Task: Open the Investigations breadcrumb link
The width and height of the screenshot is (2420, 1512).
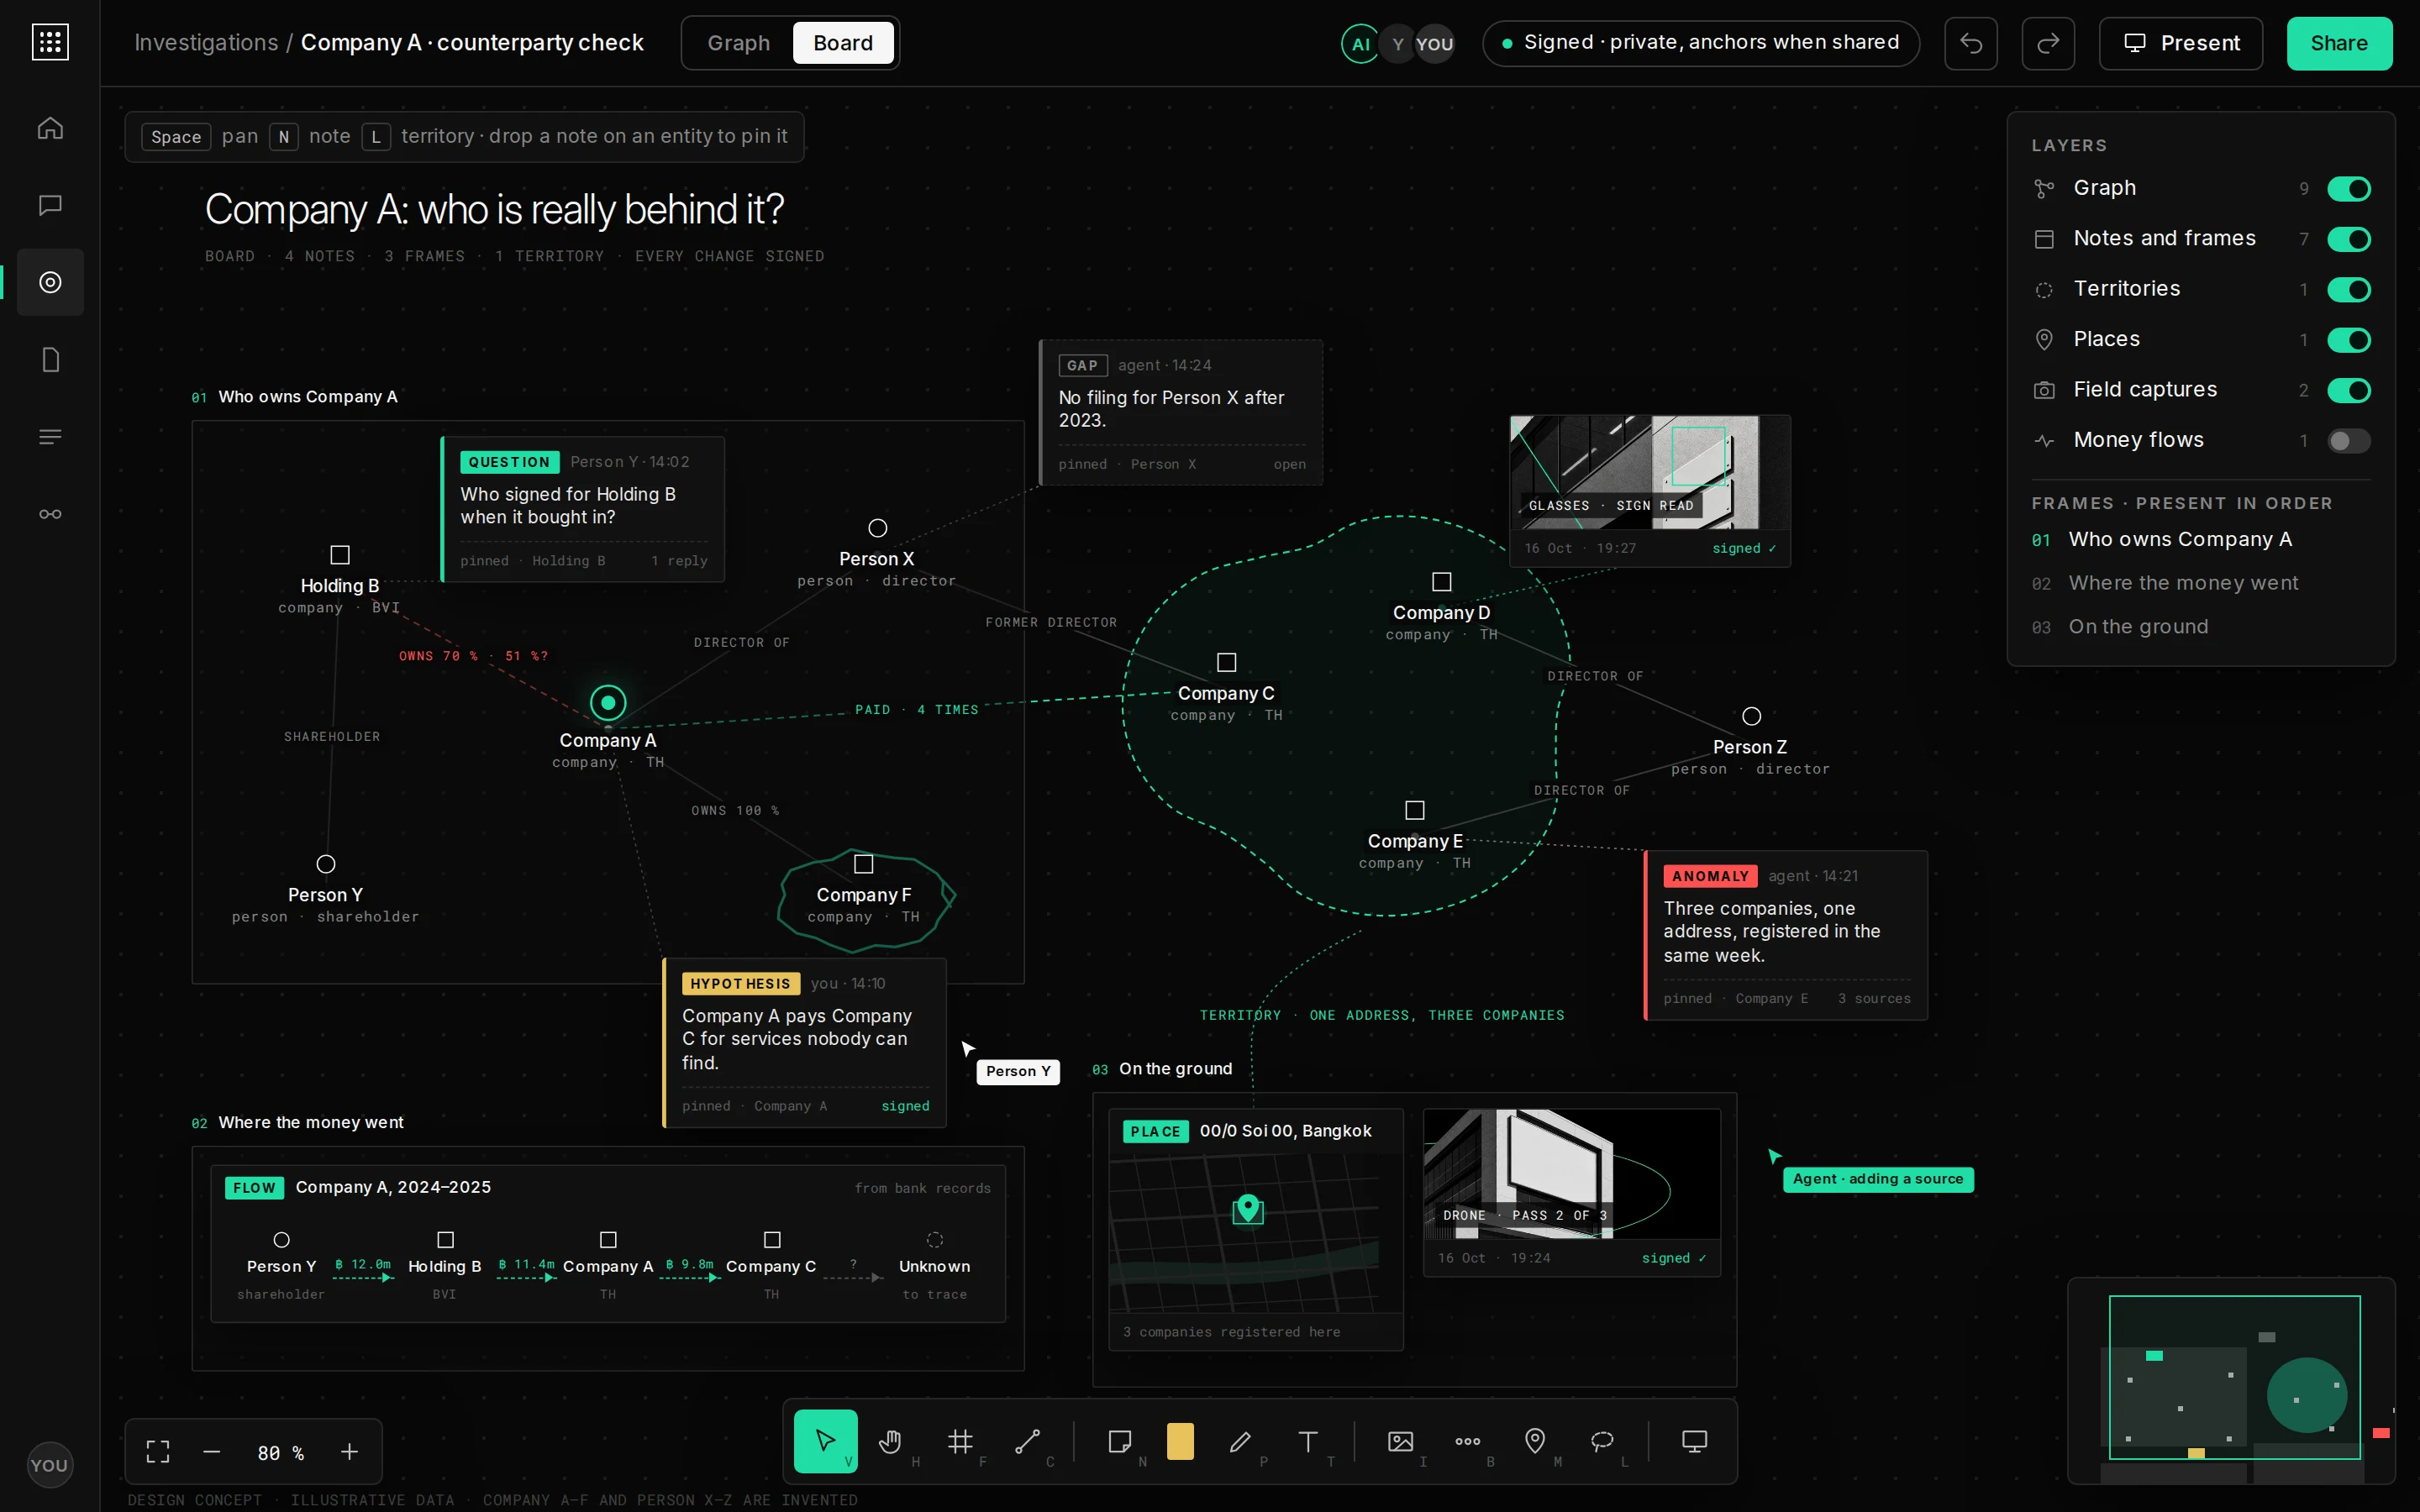Action: 206,43
